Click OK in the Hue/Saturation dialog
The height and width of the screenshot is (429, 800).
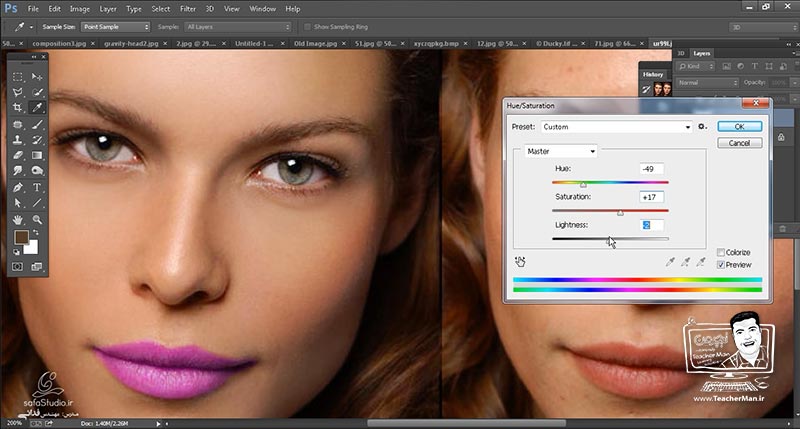tap(739, 127)
